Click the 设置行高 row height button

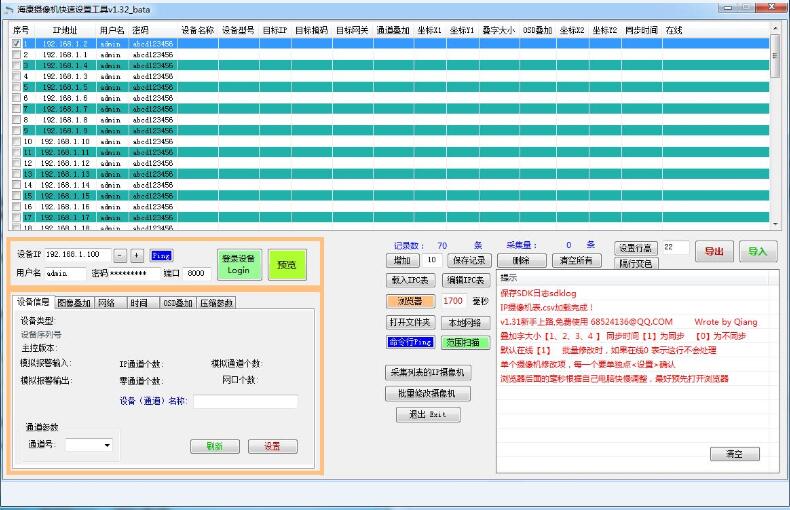635,248
